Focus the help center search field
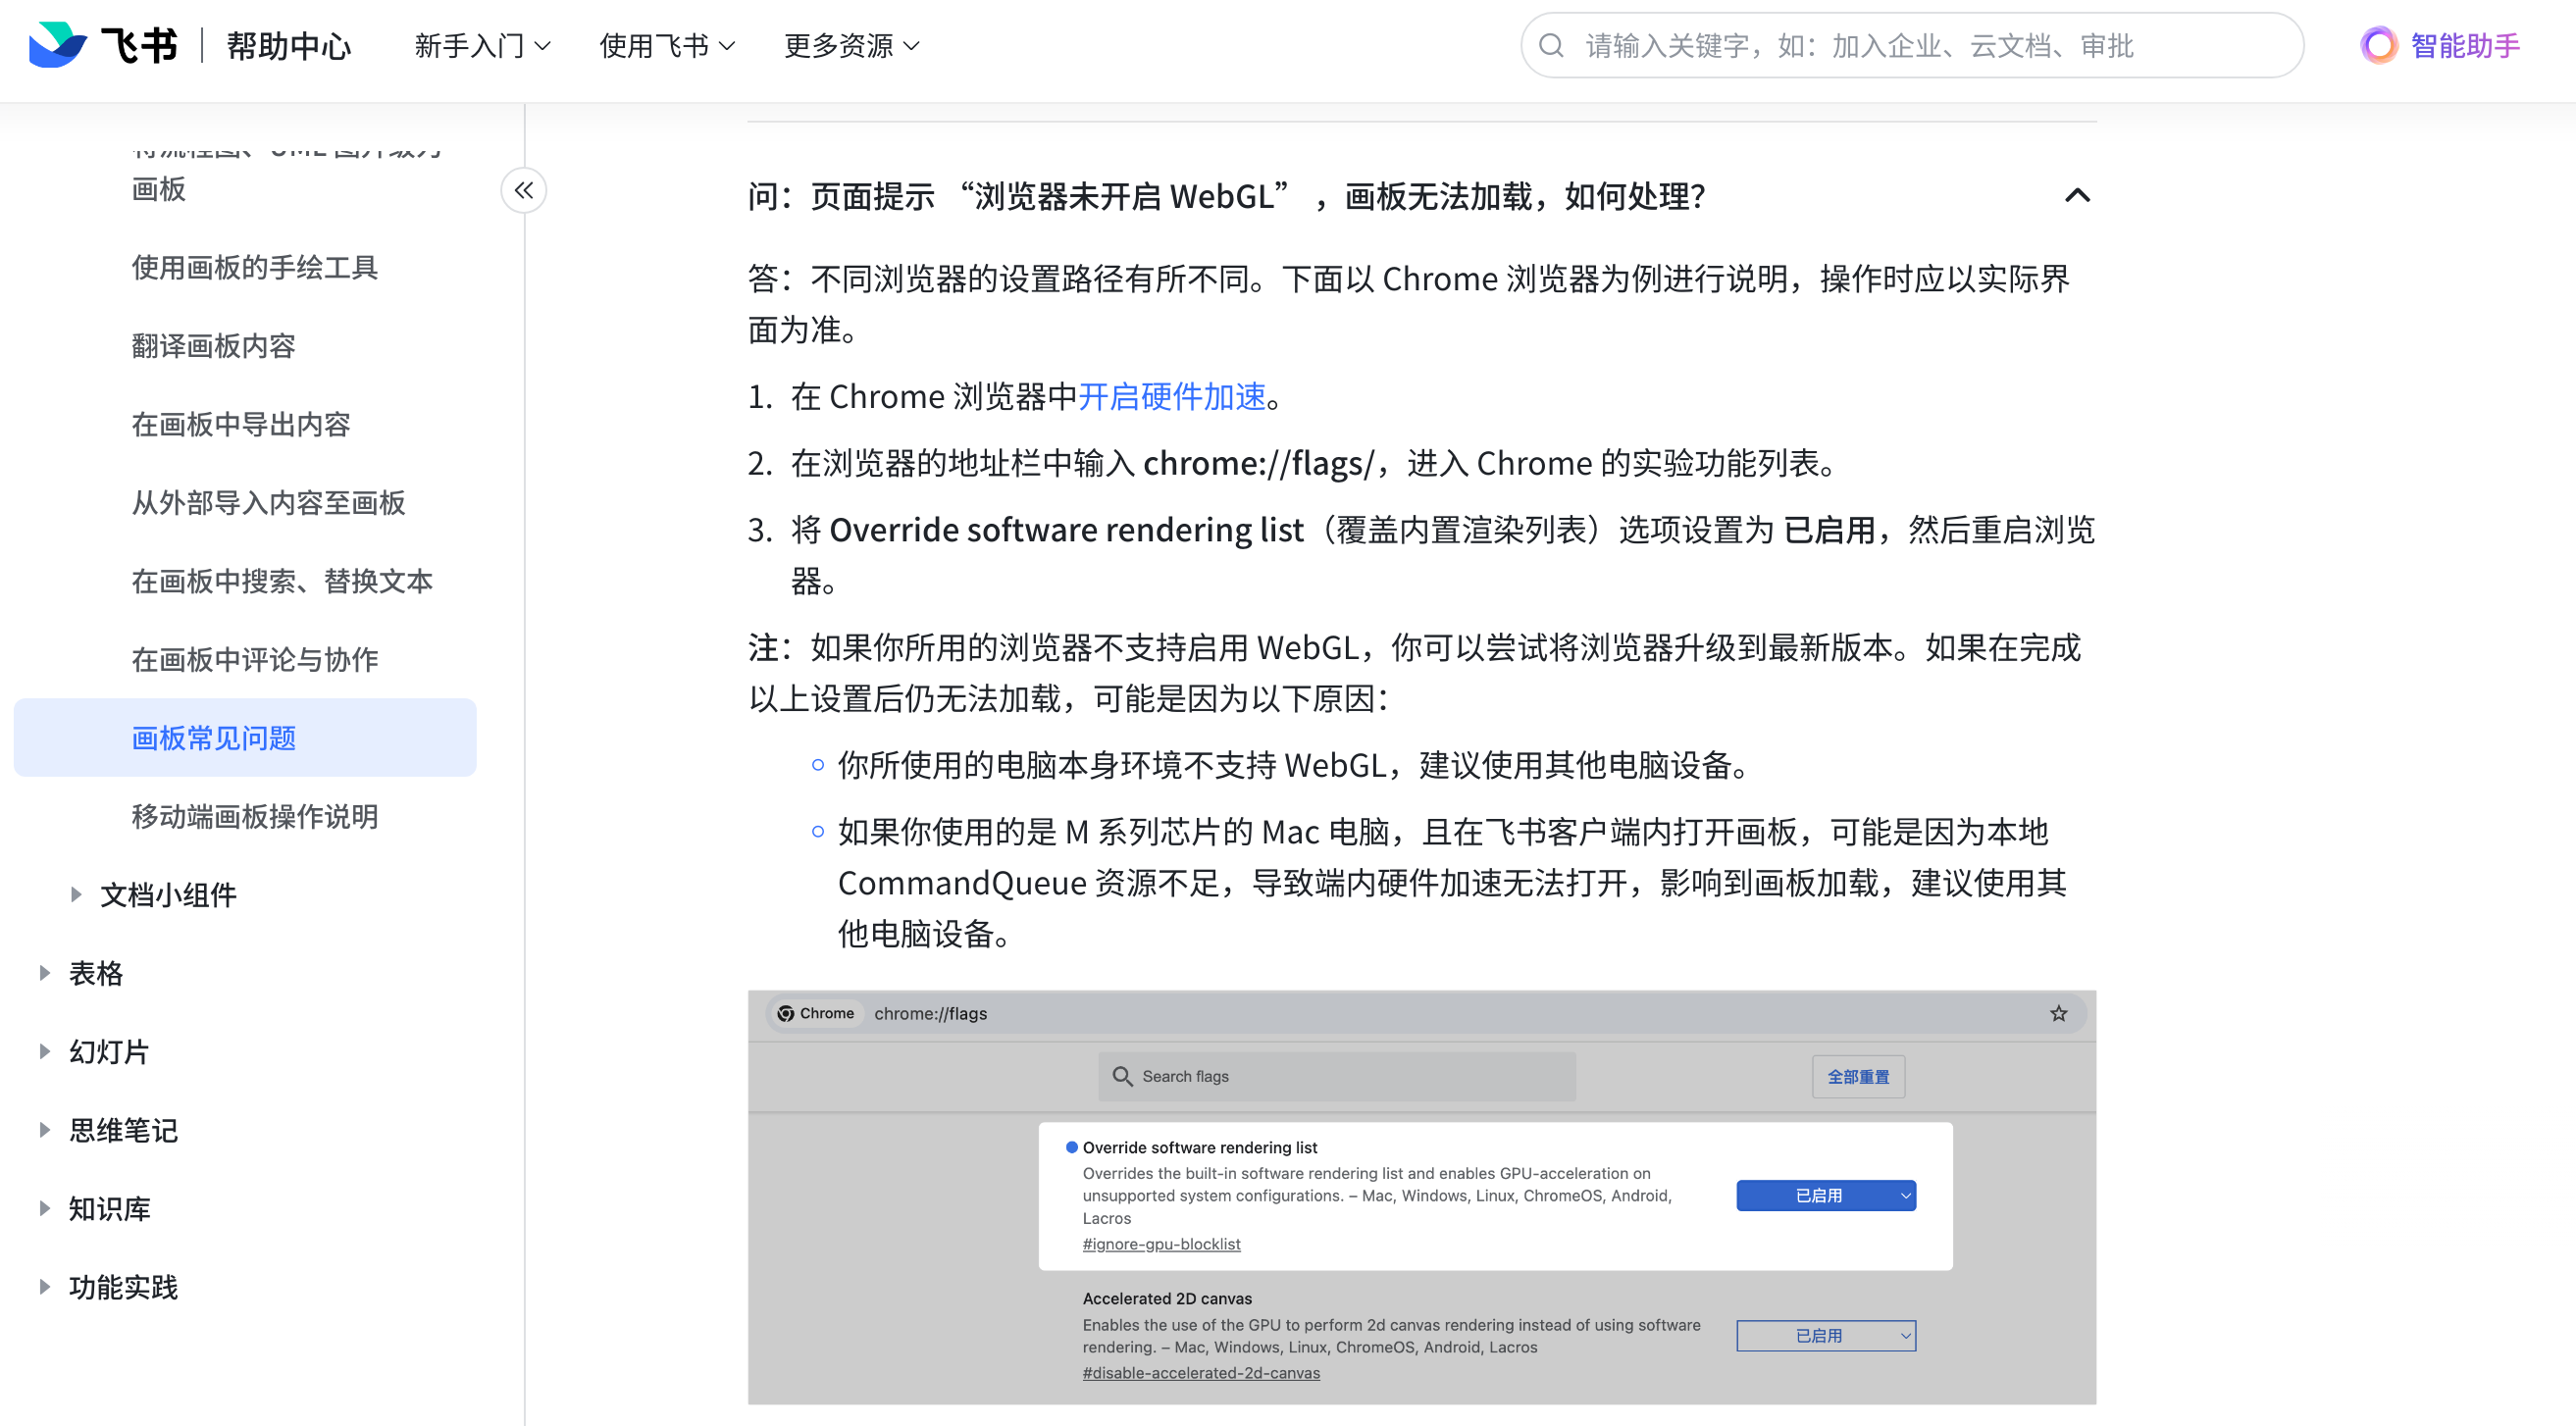2576x1426 pixels. 1912,46
